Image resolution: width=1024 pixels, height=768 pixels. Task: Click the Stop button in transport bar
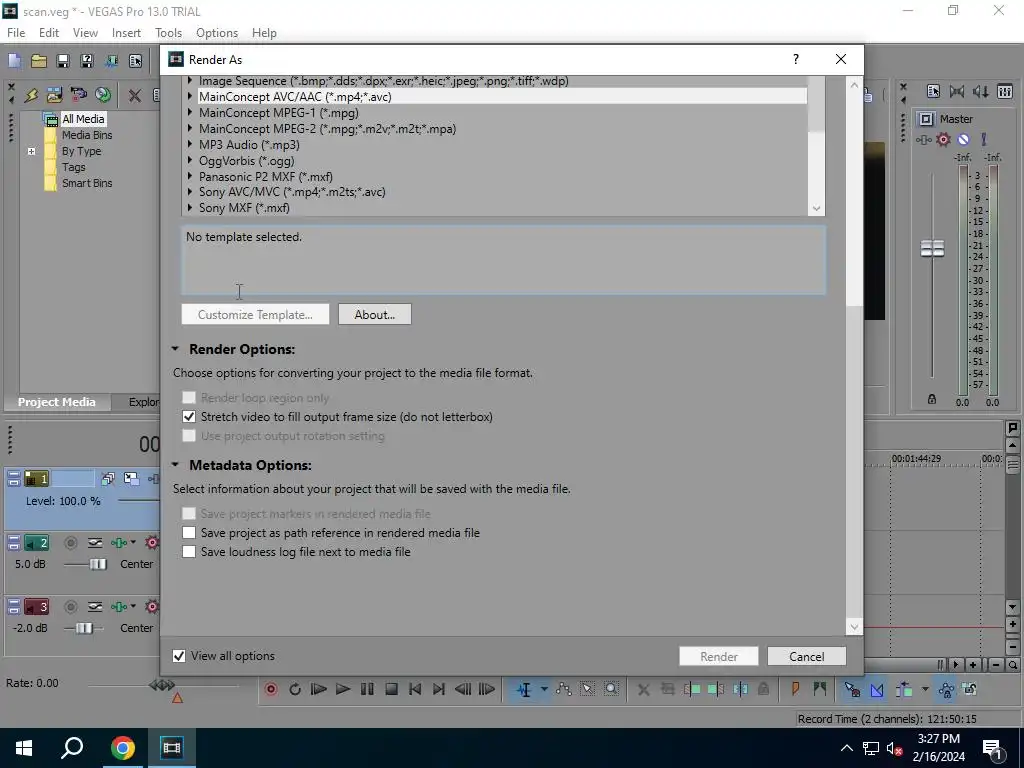click(x=391, y=689)
